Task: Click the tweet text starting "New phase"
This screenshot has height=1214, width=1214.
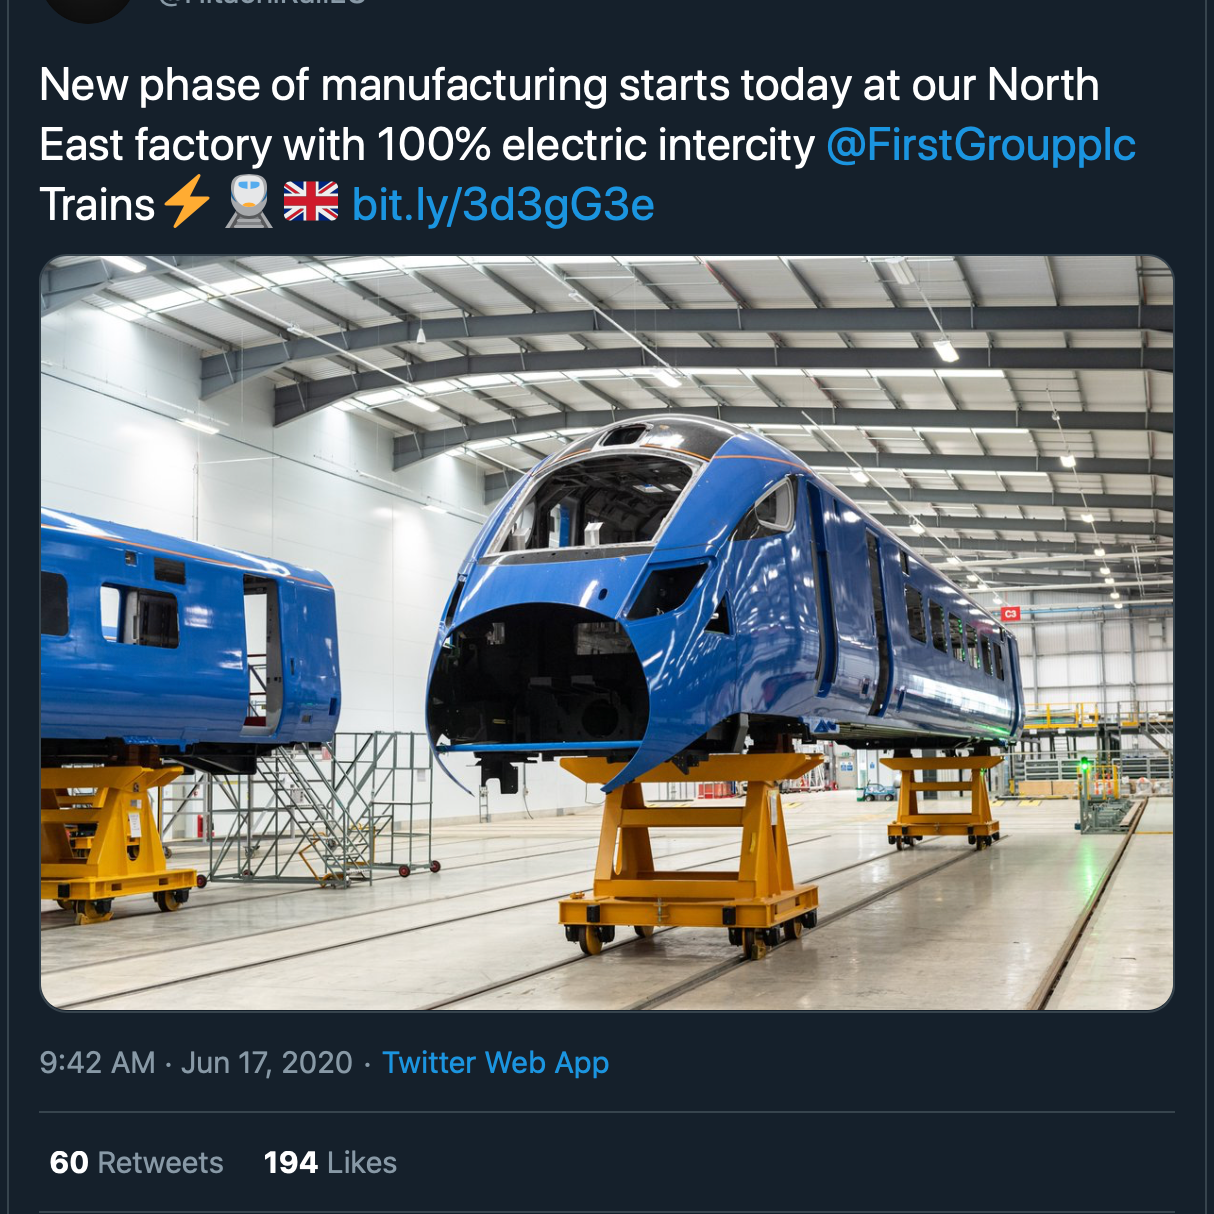Action: point(568,86)
